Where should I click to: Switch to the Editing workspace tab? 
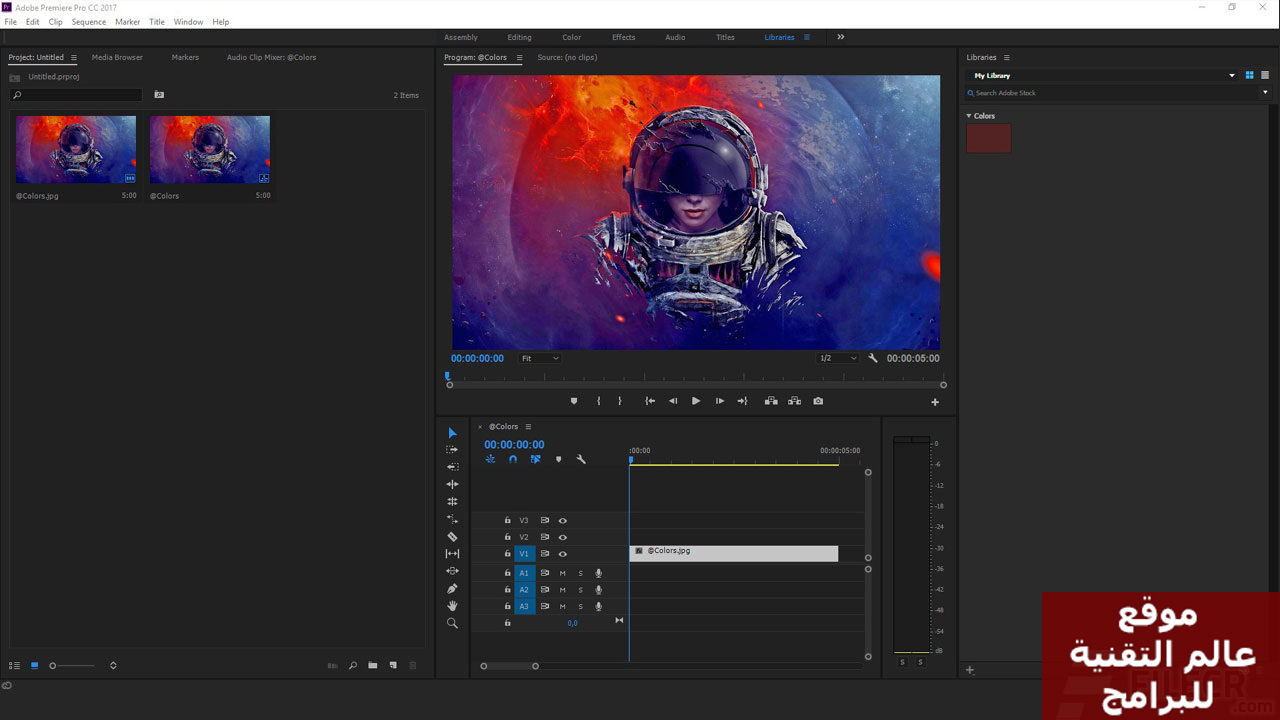(x=519, y=37)
